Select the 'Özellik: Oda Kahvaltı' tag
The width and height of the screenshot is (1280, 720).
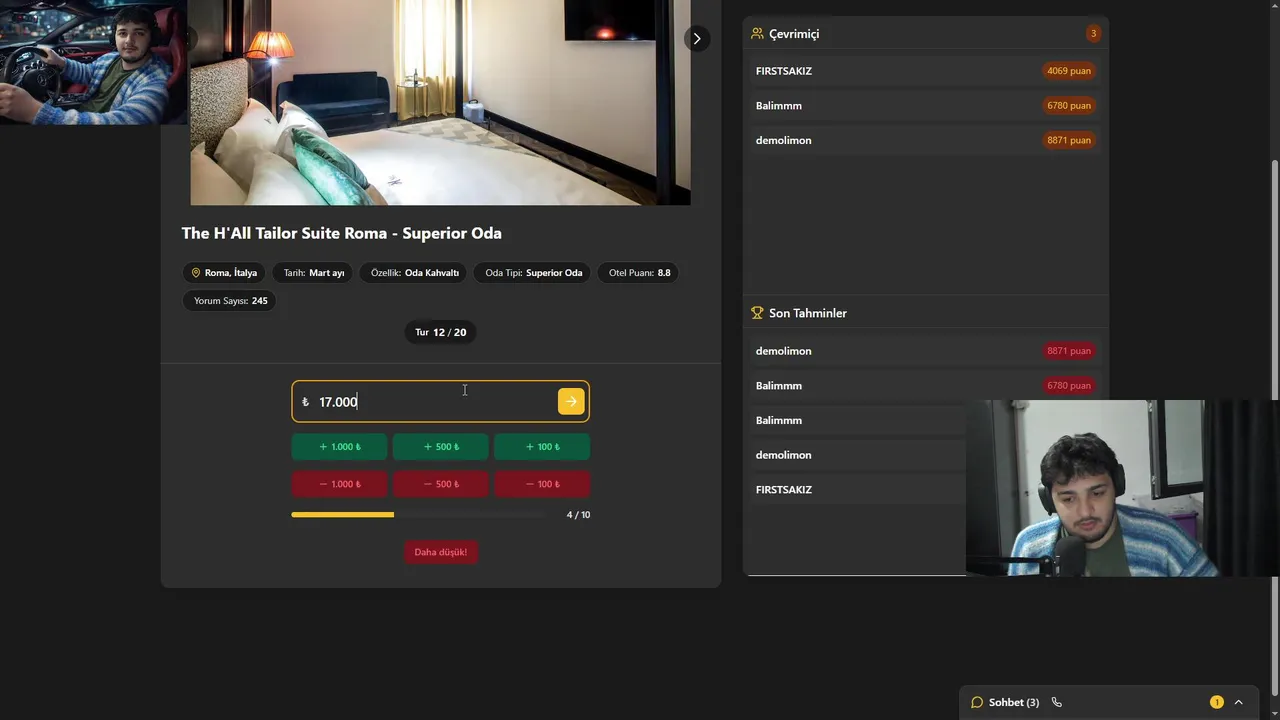pyautogui.click(x=415, y=272)
